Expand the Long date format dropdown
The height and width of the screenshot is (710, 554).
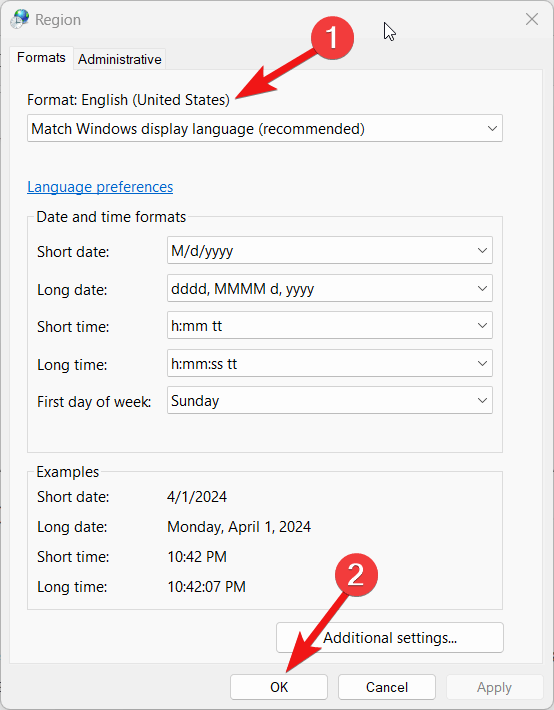[330, 288]
